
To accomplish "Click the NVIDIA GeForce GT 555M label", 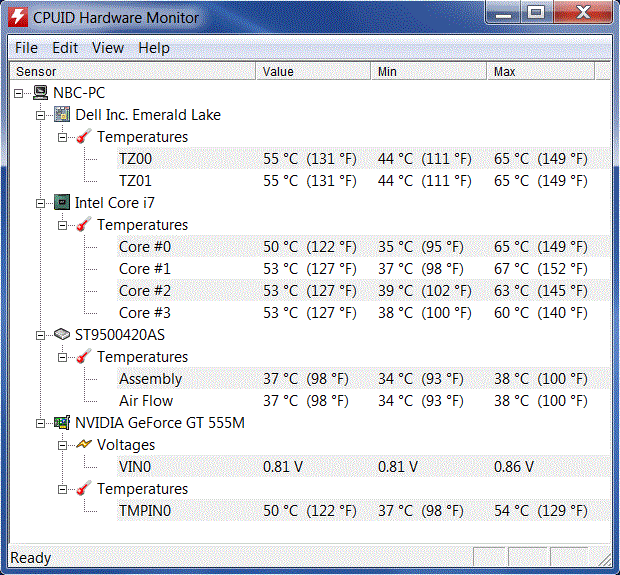I will [160, 423].
